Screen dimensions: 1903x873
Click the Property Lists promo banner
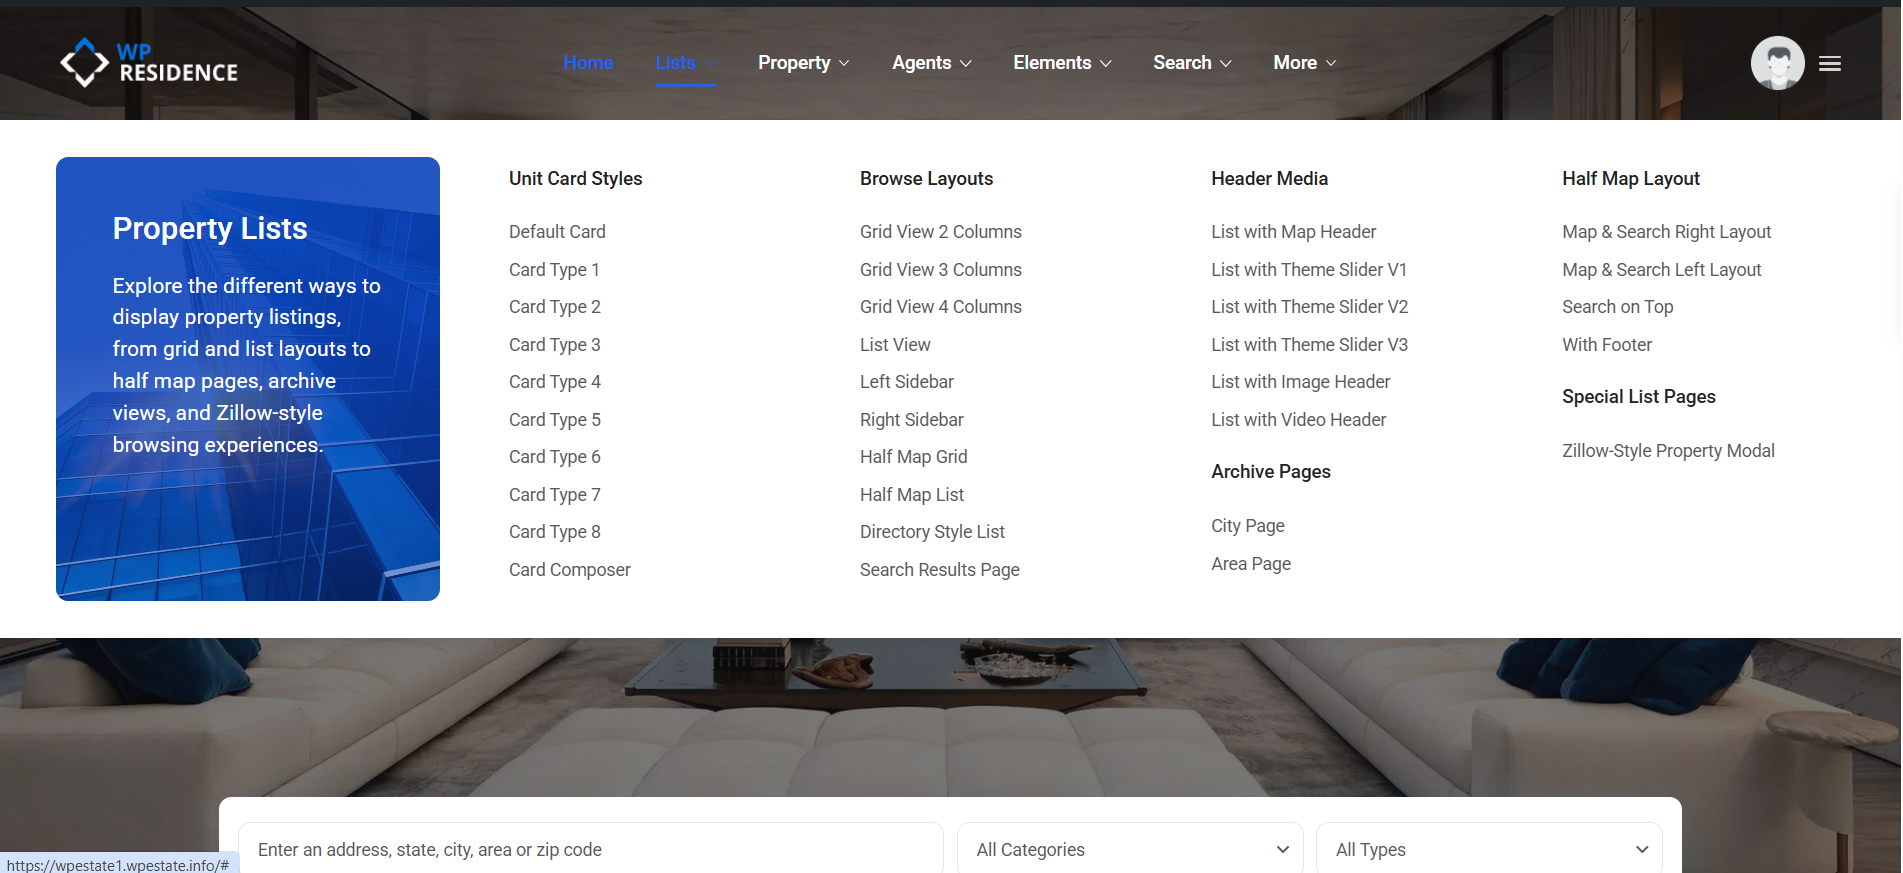[248, 379]
